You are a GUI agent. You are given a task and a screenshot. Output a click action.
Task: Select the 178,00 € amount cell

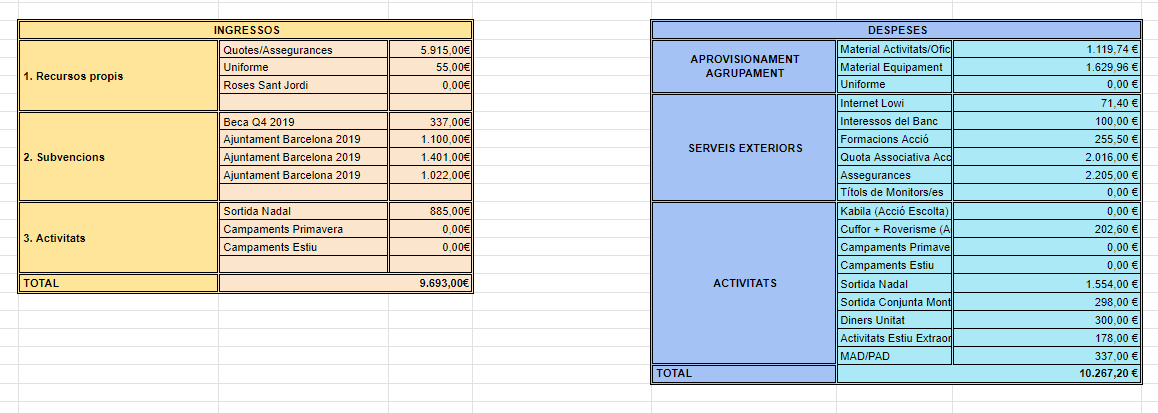point(1046,338)
